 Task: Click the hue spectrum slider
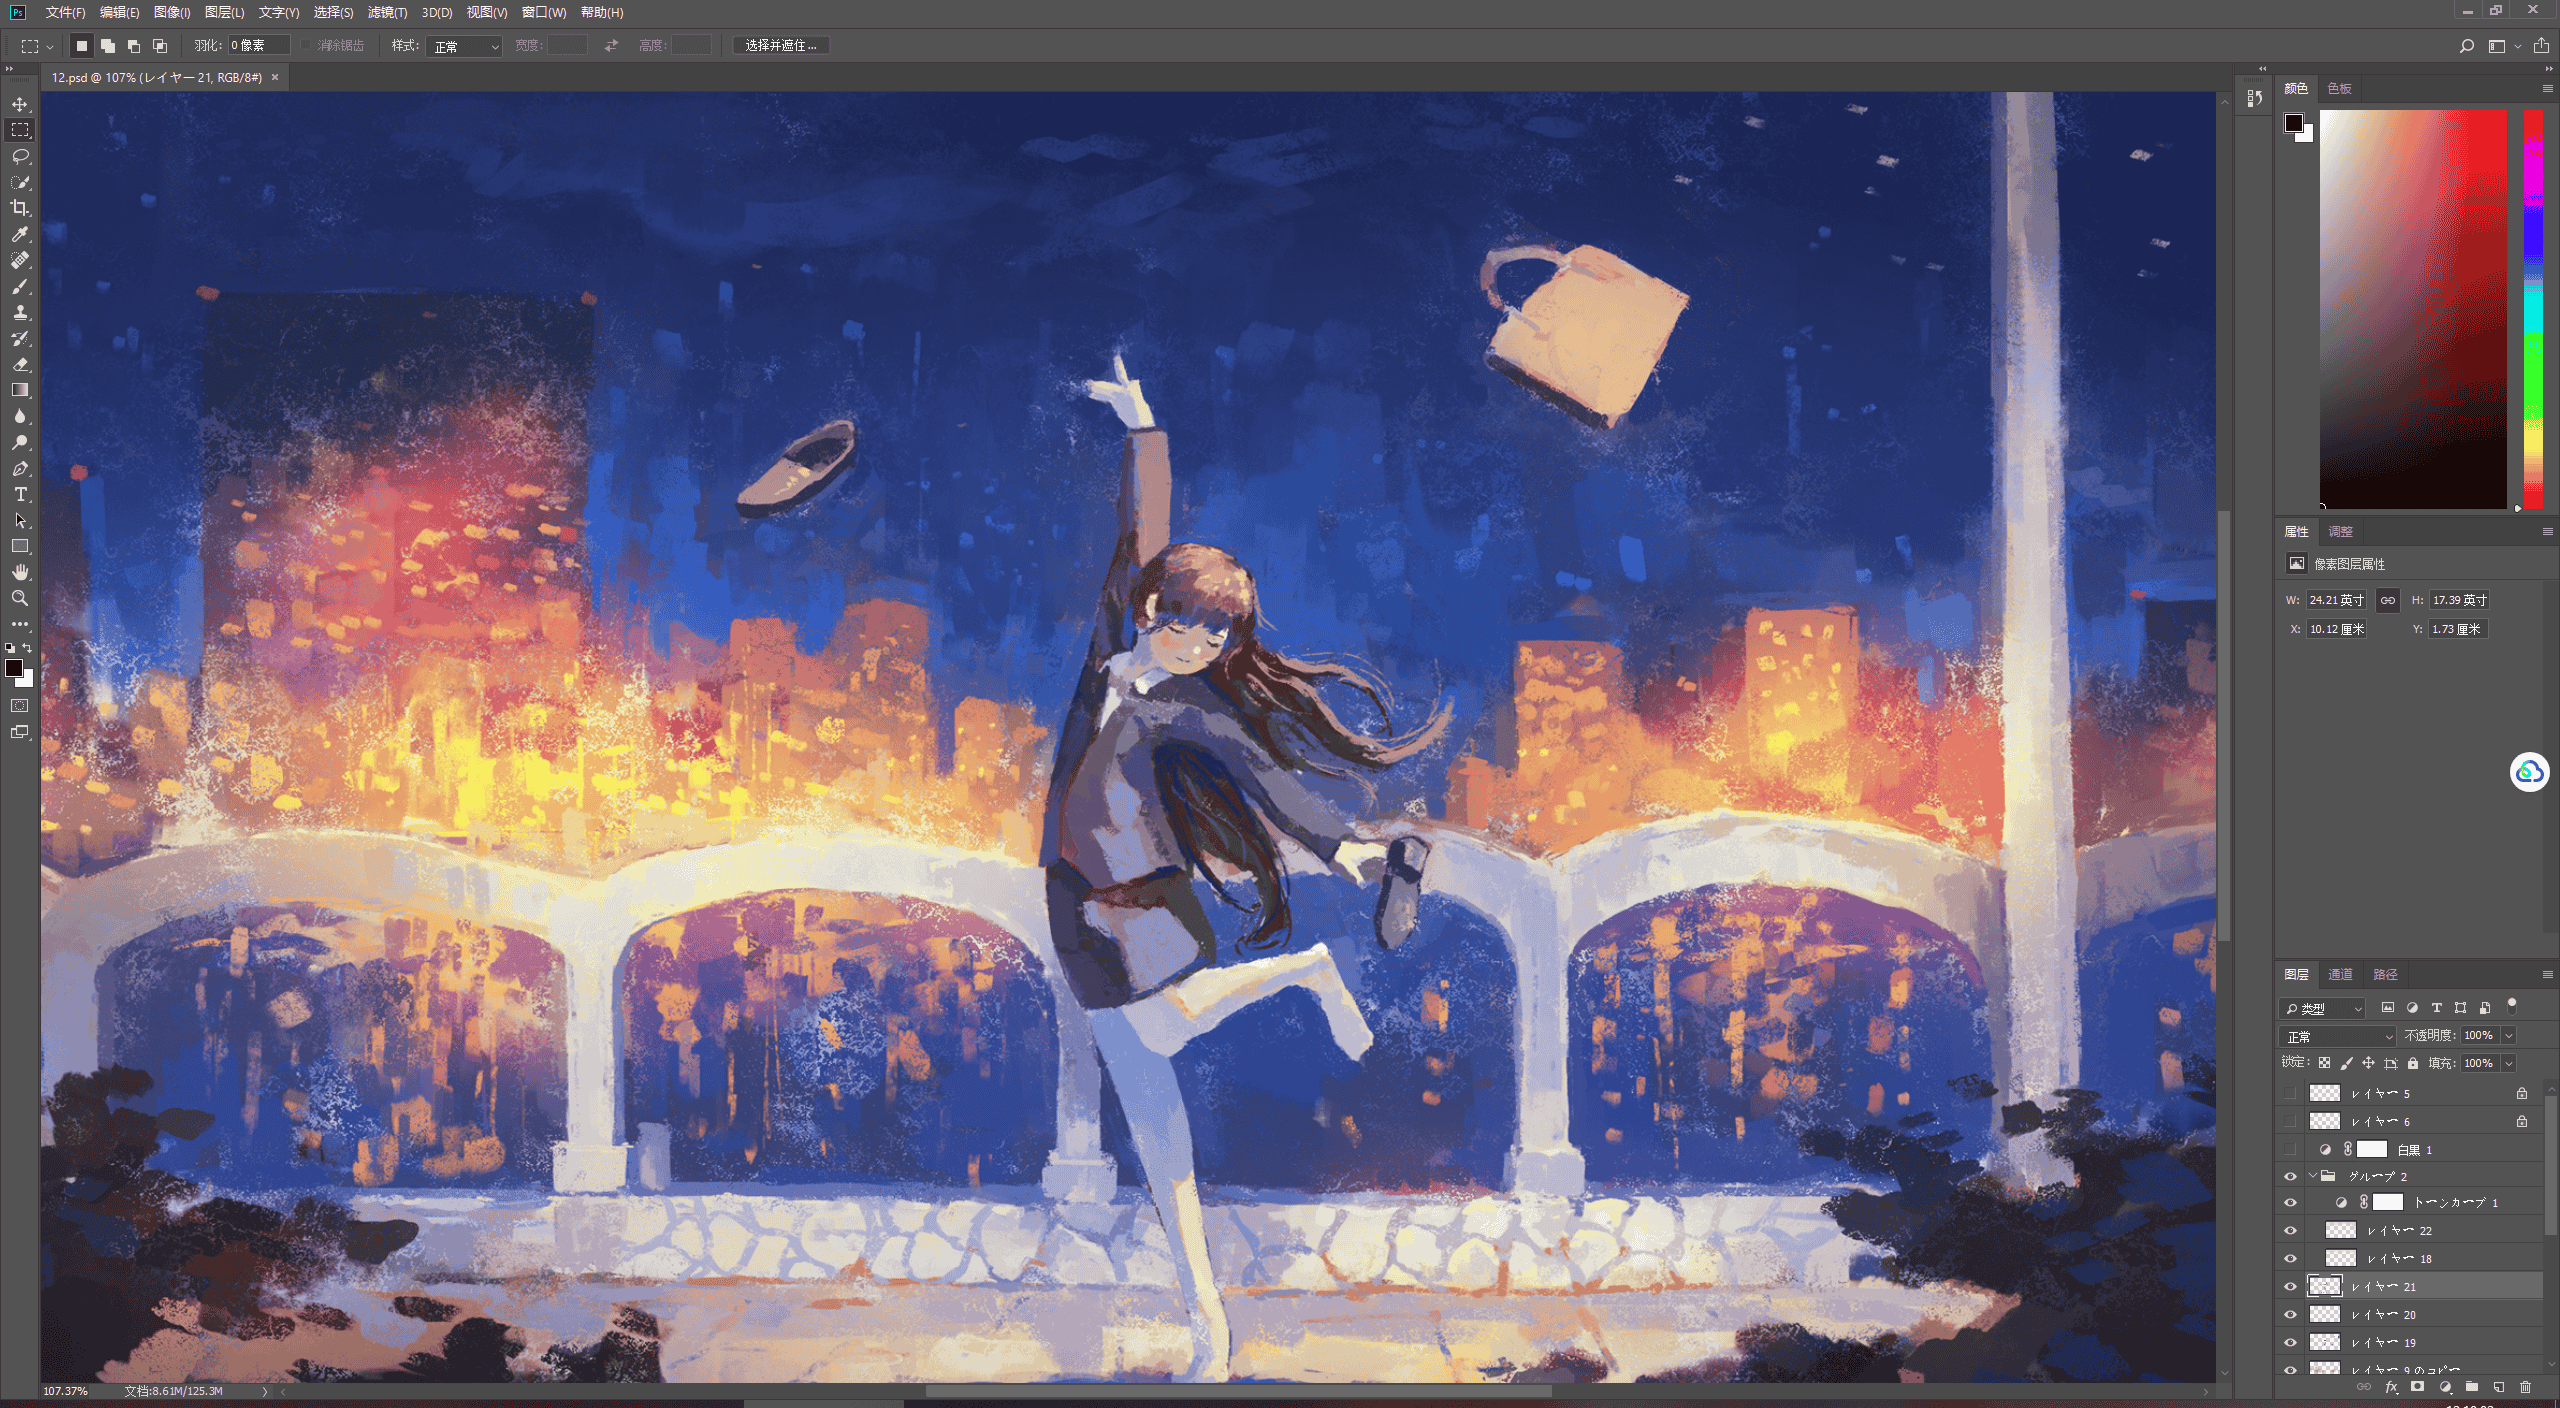[x=2533, y=309]
